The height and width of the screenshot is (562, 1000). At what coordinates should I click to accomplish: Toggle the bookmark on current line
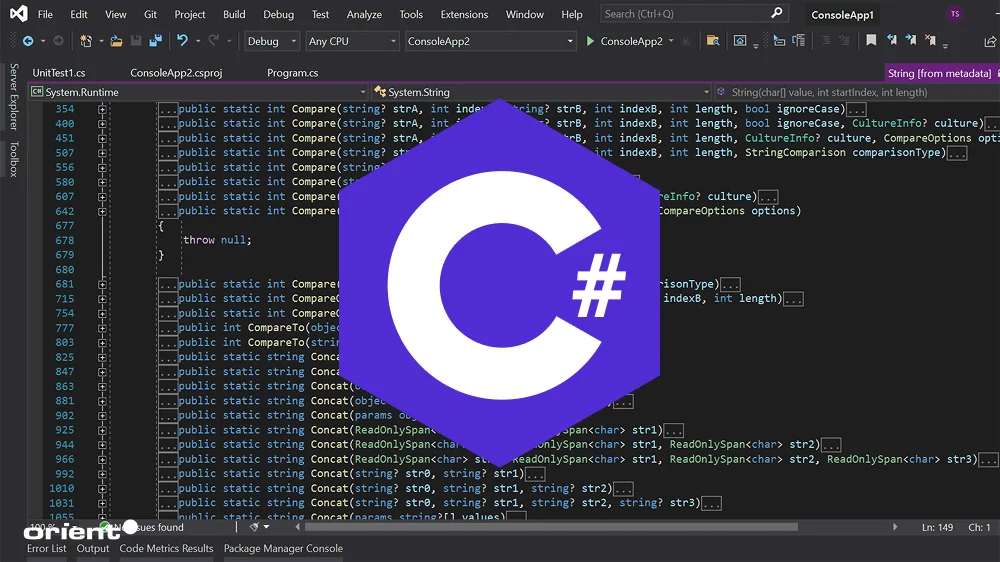click(x=871, y=41)
